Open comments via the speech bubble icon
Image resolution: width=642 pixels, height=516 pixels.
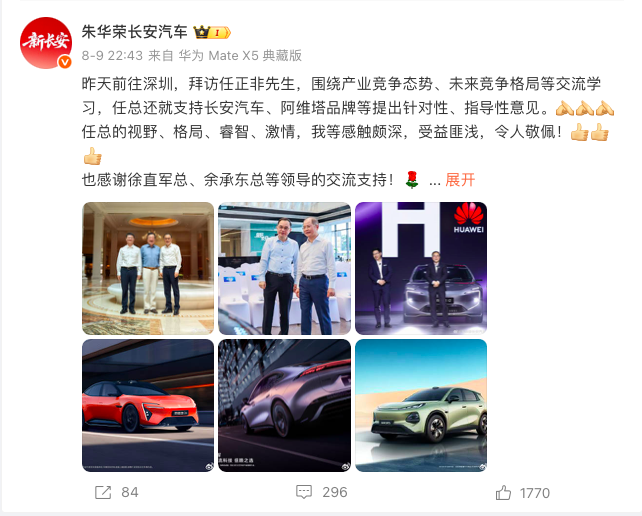[304, 492]
